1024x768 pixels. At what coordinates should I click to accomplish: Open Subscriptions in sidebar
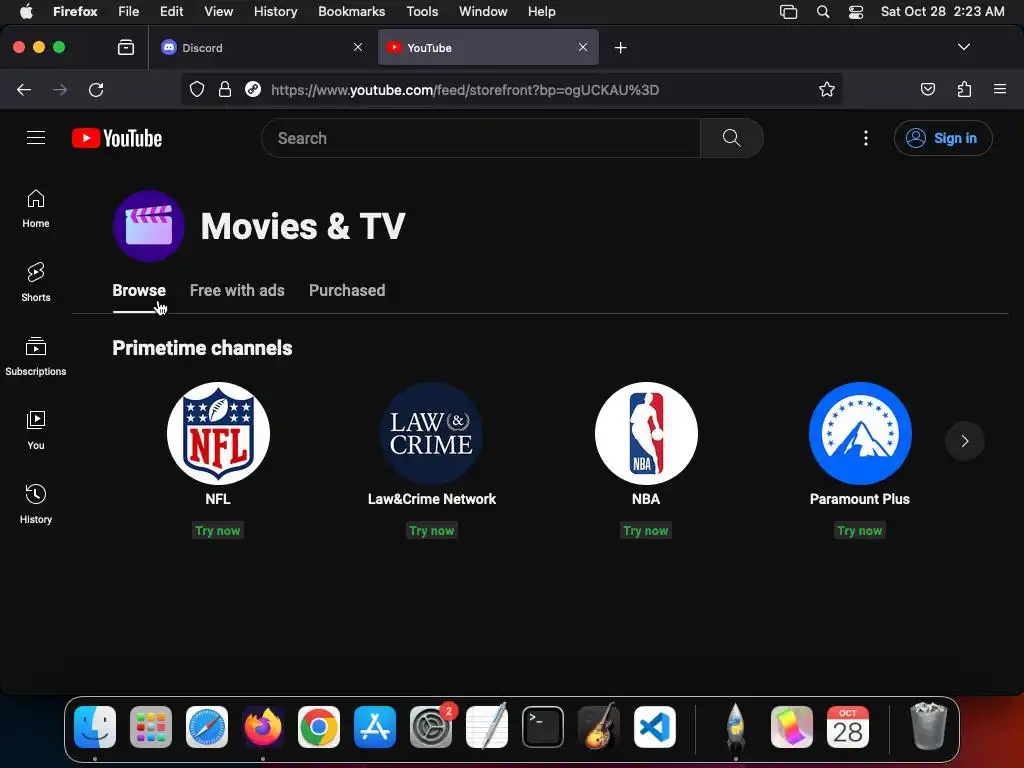tap(36, 356)
